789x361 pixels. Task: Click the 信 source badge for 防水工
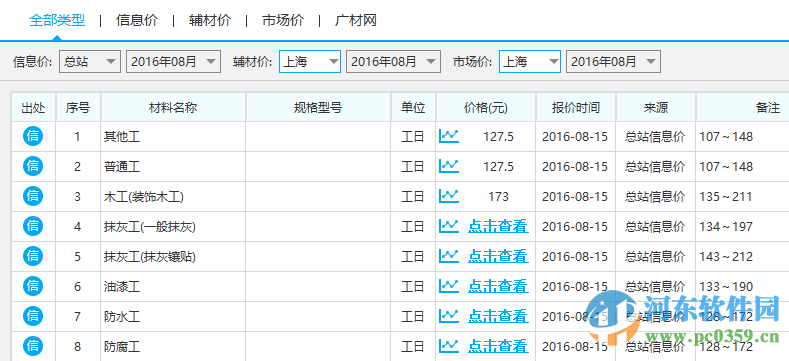pos(33,316)
